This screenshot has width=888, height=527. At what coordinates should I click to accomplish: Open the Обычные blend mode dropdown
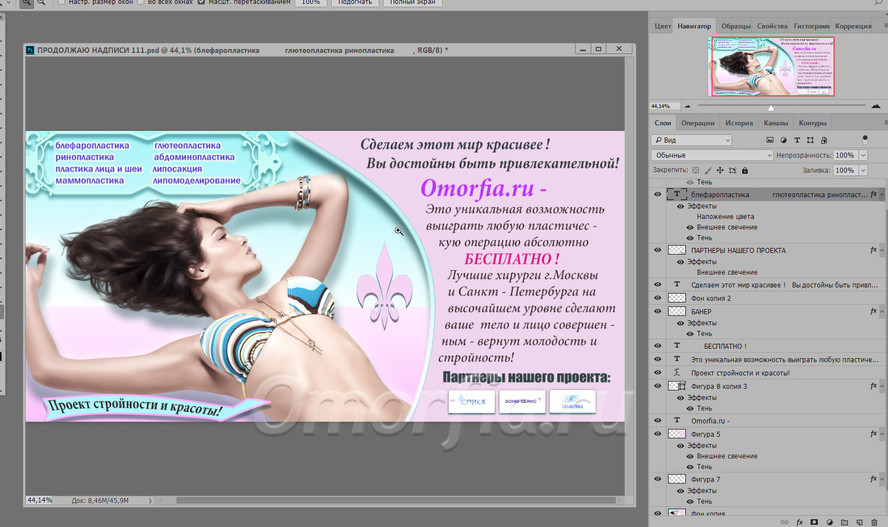coord(712,155)
